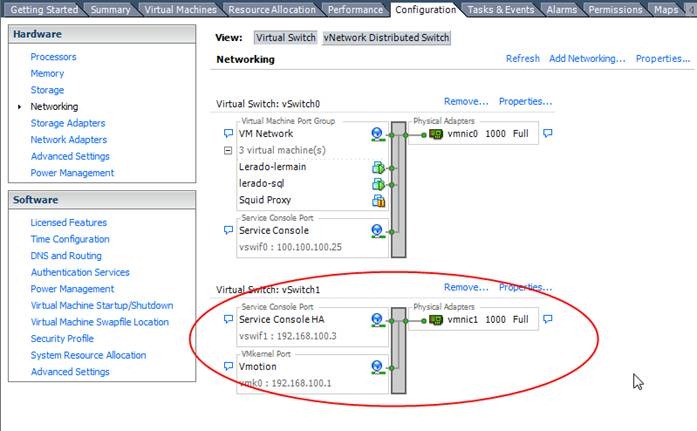The width and height of the screenshot is (697, 431).
Task: Select the lerado-sql virtual machine name
Action: click(261, 184)
